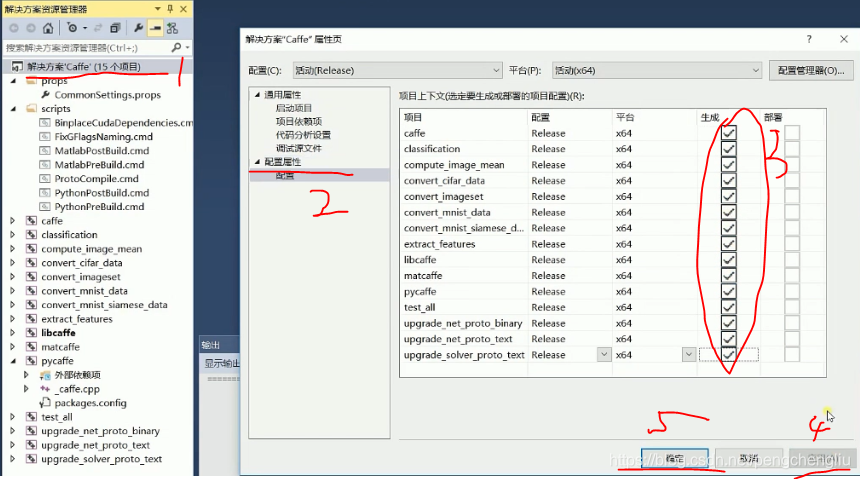This screenshot has width=860, height=479.
Task: Toggle build checkbox for libcaffe row
Action: point(728,260)
